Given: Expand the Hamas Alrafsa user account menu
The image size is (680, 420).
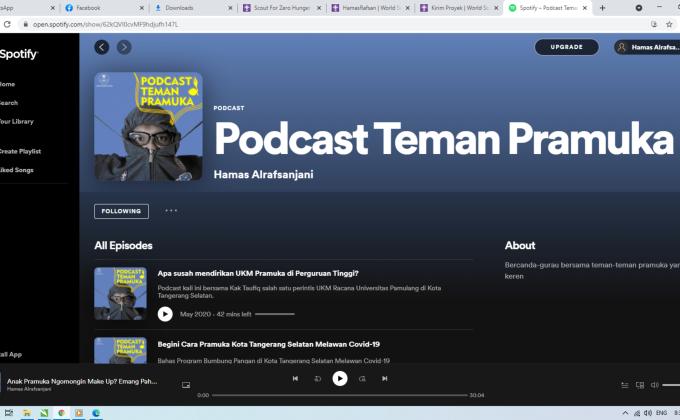Looking at the screenshot, I should click(646, 47).
